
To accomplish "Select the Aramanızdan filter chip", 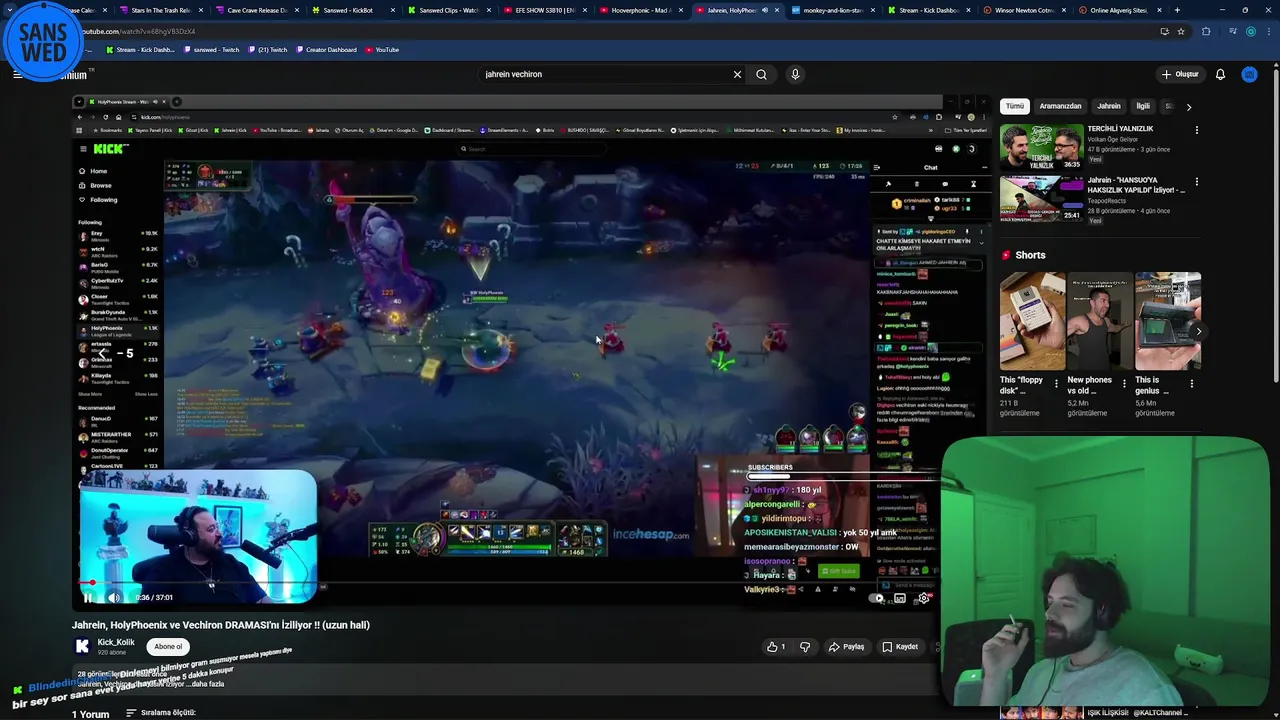I will (1060, 106).
